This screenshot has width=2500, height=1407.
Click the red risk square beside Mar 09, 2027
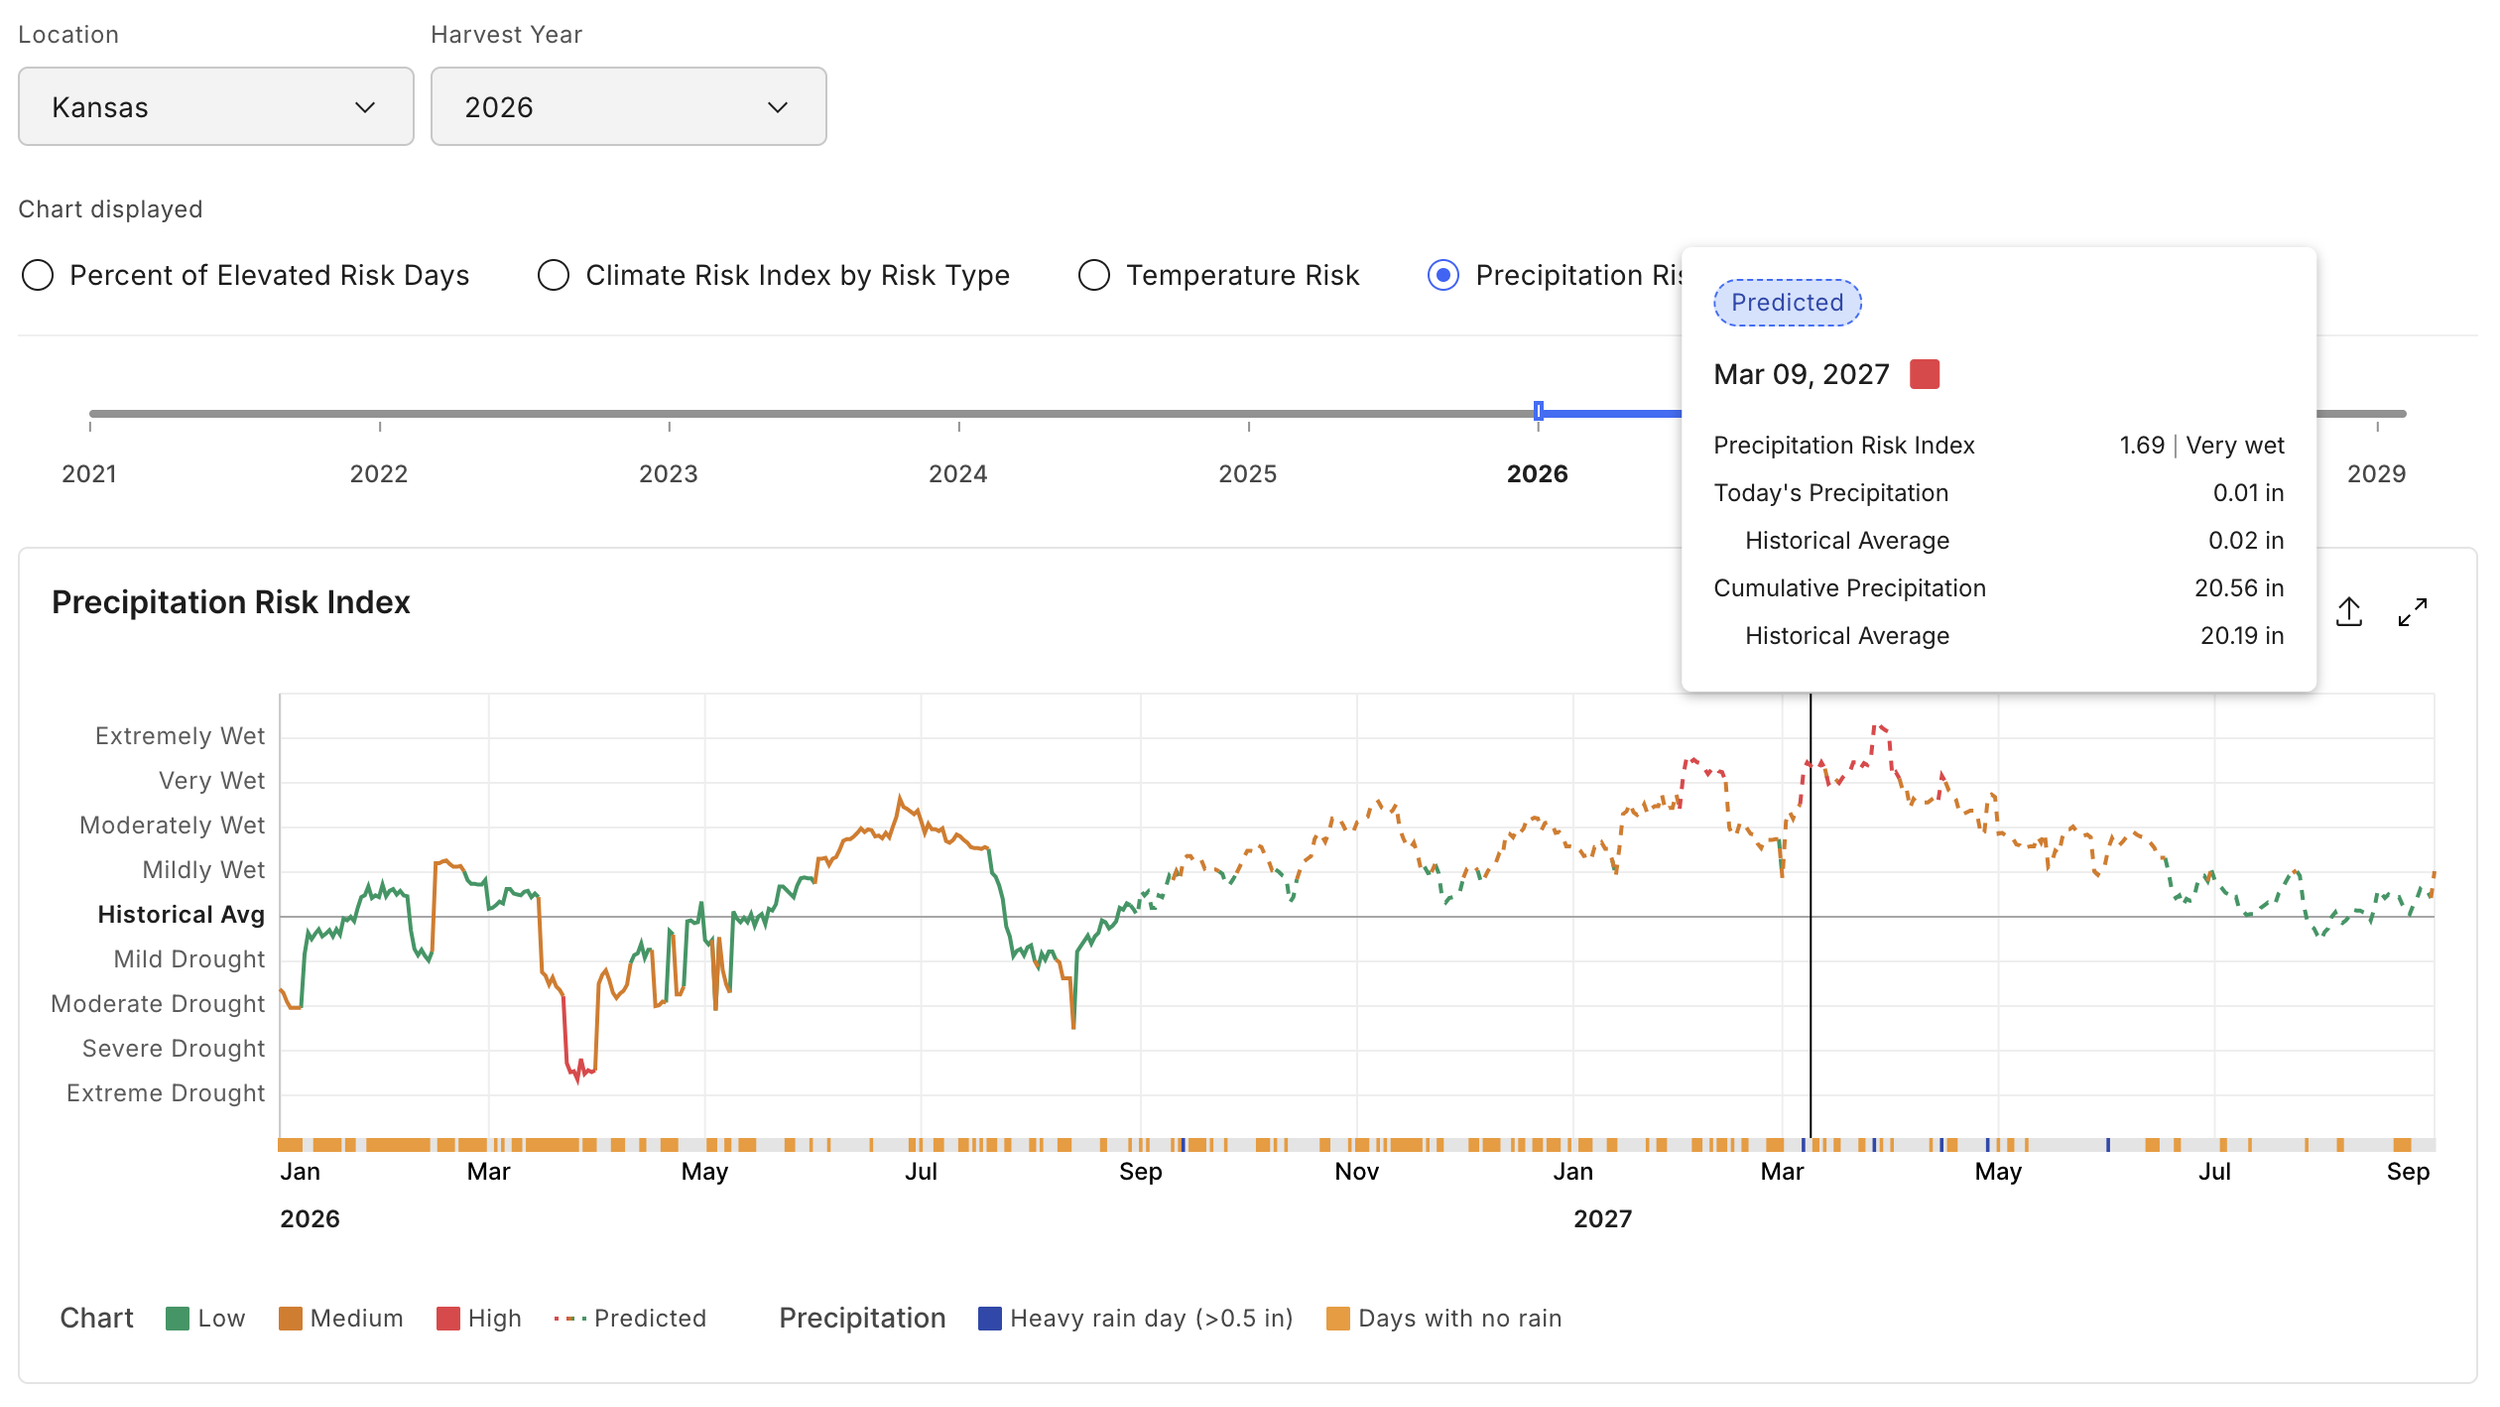click(1924, 374)
